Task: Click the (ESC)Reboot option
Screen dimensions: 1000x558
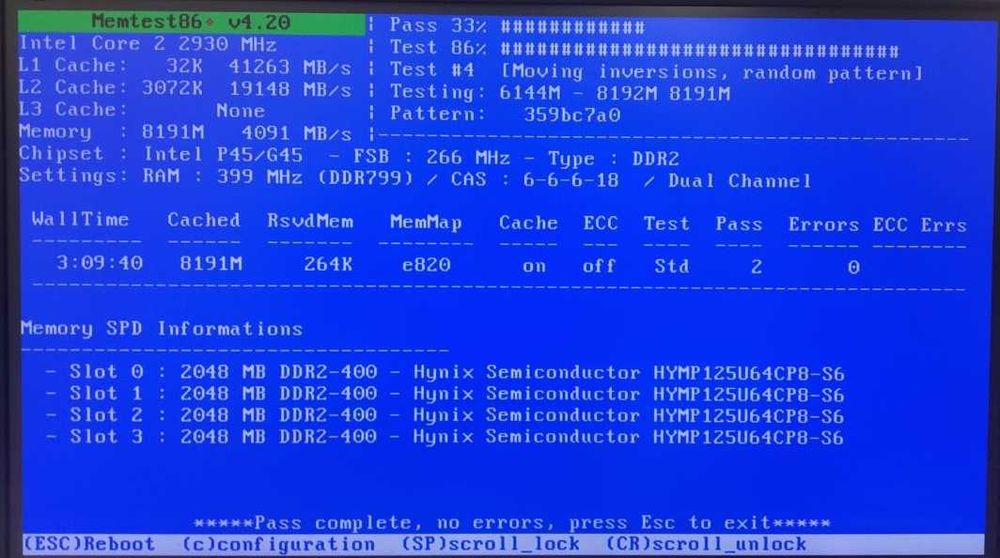Action: tap(89, 544)
